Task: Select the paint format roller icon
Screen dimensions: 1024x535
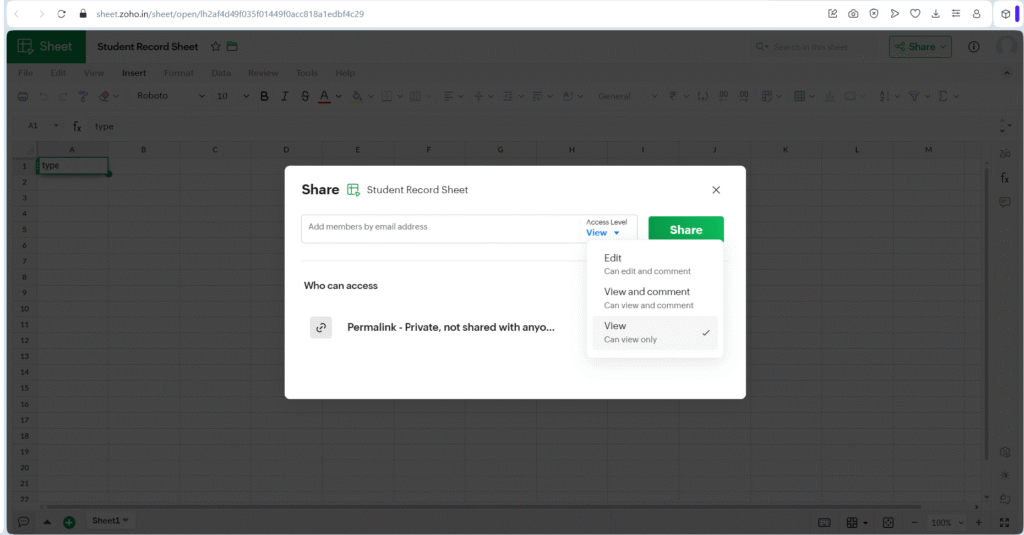Action: 83,96
